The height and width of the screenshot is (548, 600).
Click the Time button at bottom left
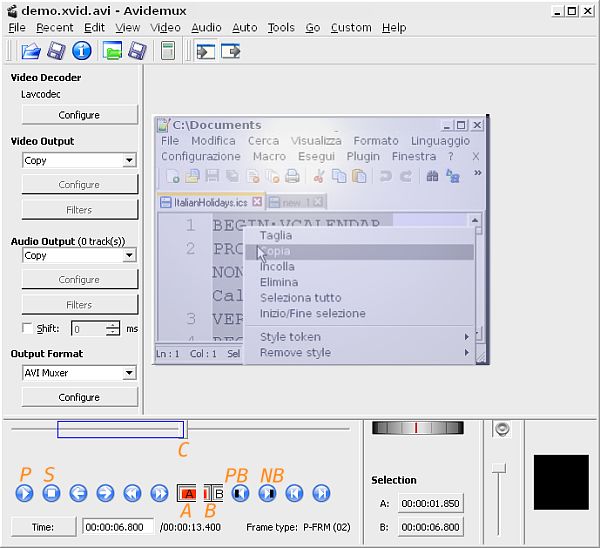[x=43, y=527]
